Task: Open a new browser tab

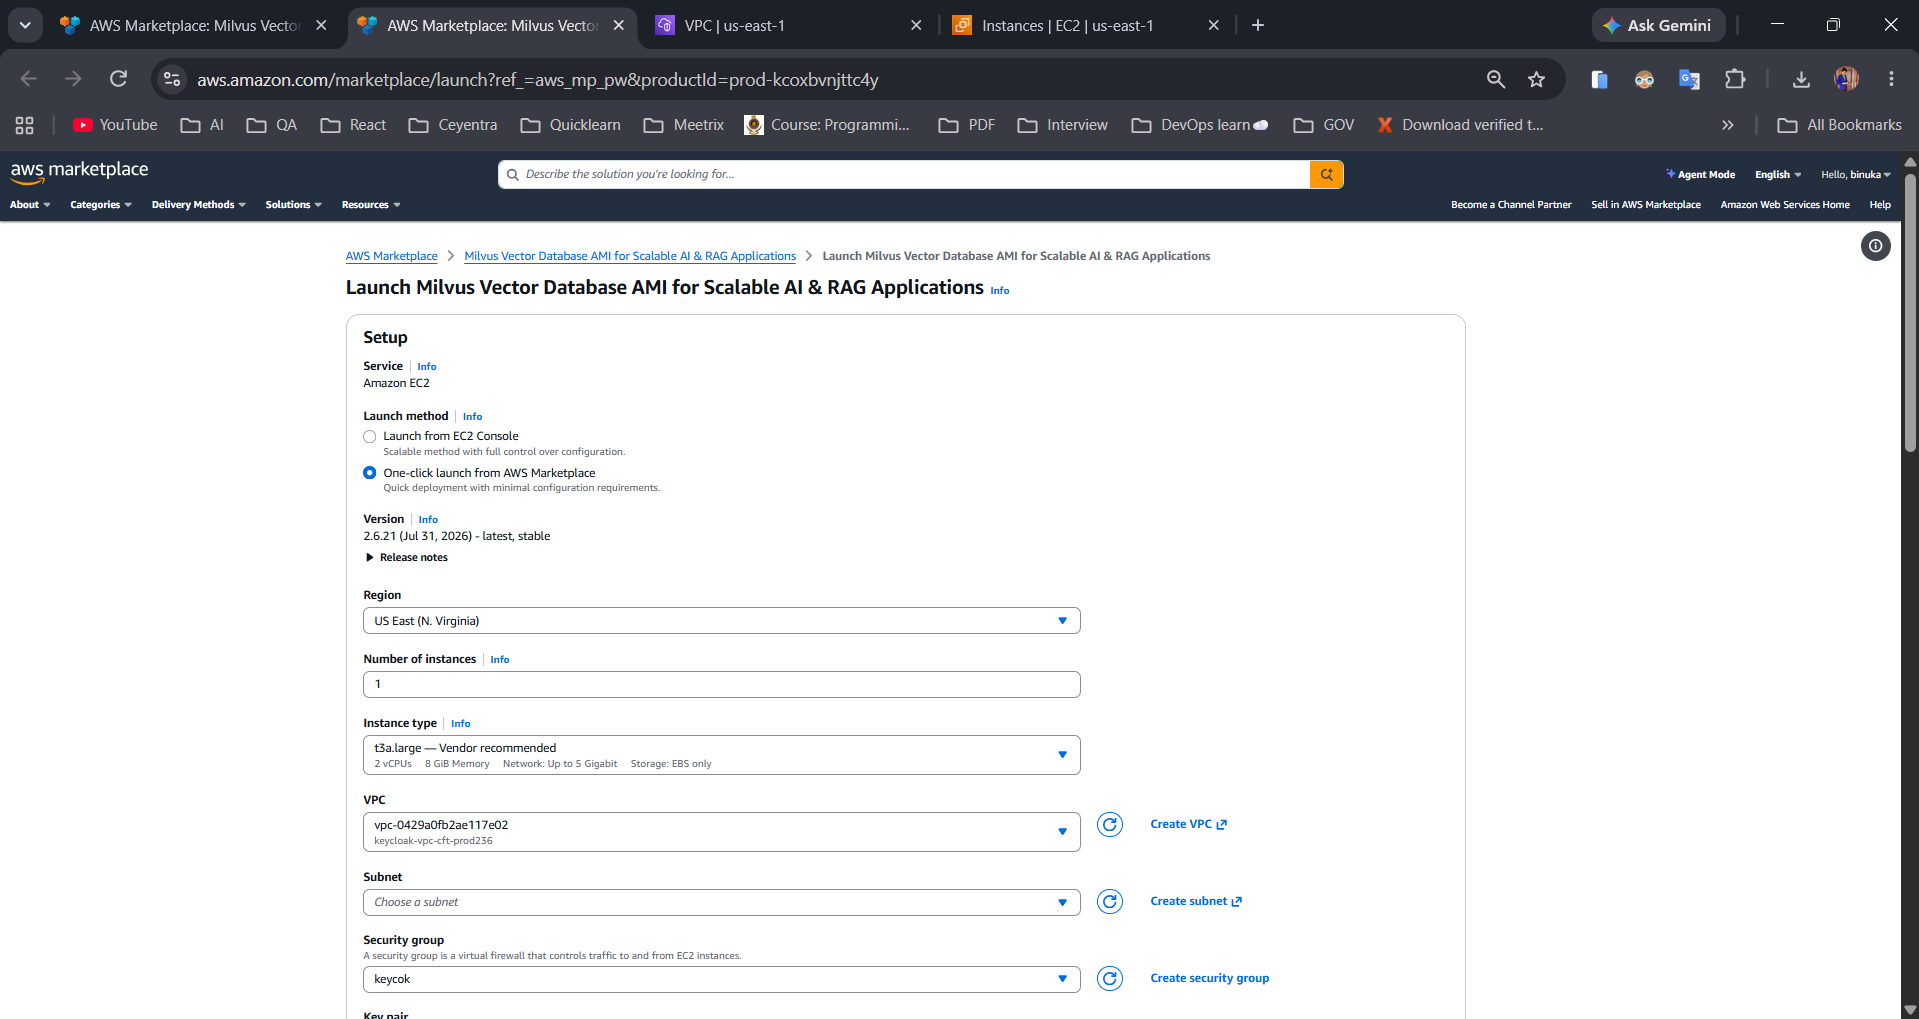Action: [1258, 25]
